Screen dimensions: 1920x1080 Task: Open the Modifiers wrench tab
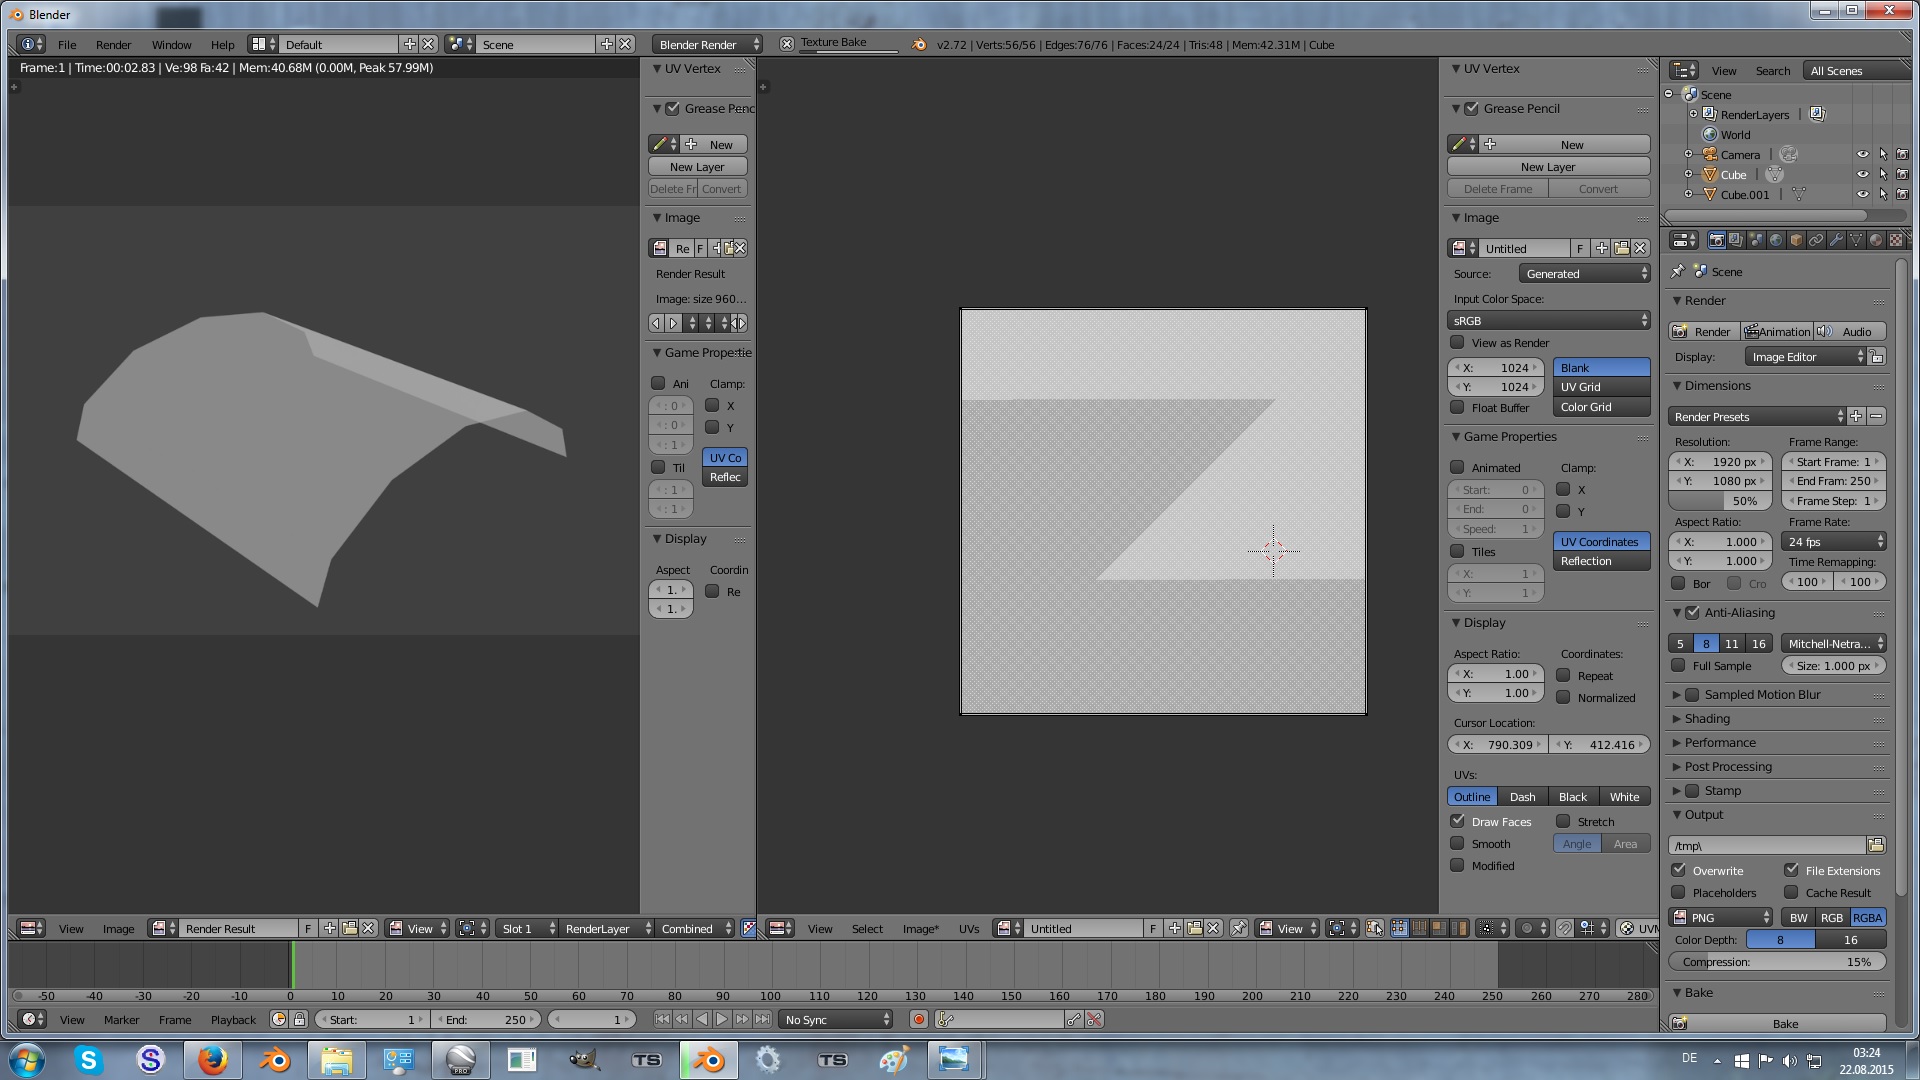point(1836,240)
